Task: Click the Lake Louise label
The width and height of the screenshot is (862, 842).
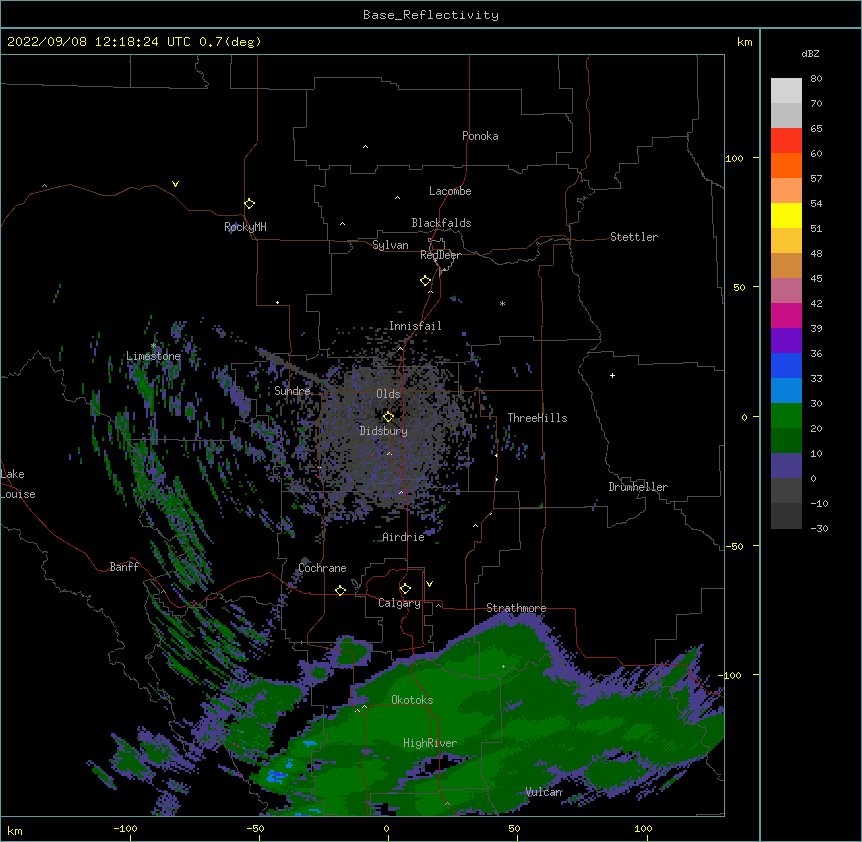Action: click(18, 484)
